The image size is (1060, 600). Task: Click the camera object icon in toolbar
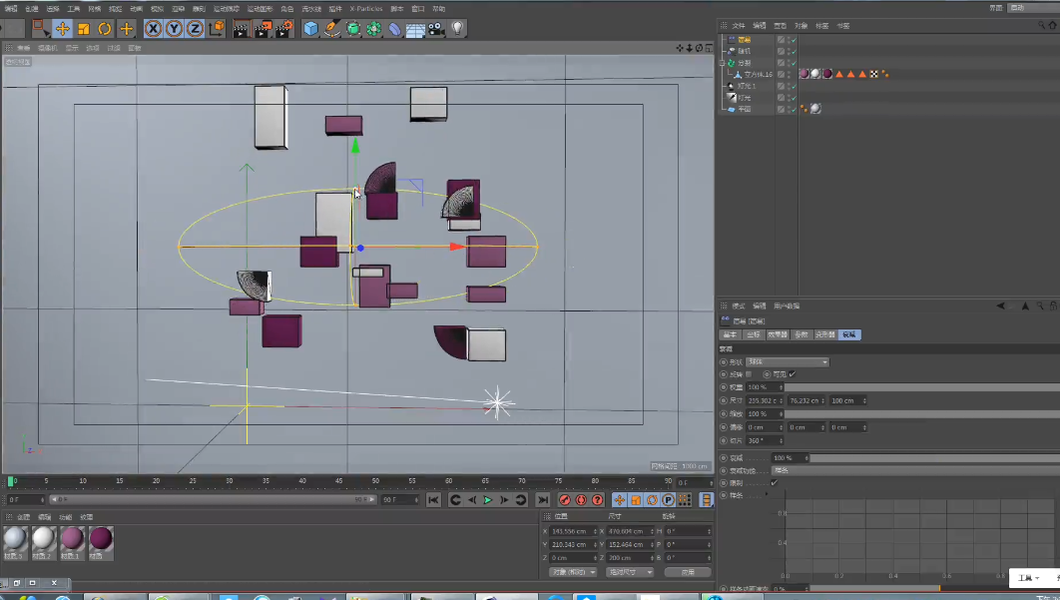tap(436, 29)
